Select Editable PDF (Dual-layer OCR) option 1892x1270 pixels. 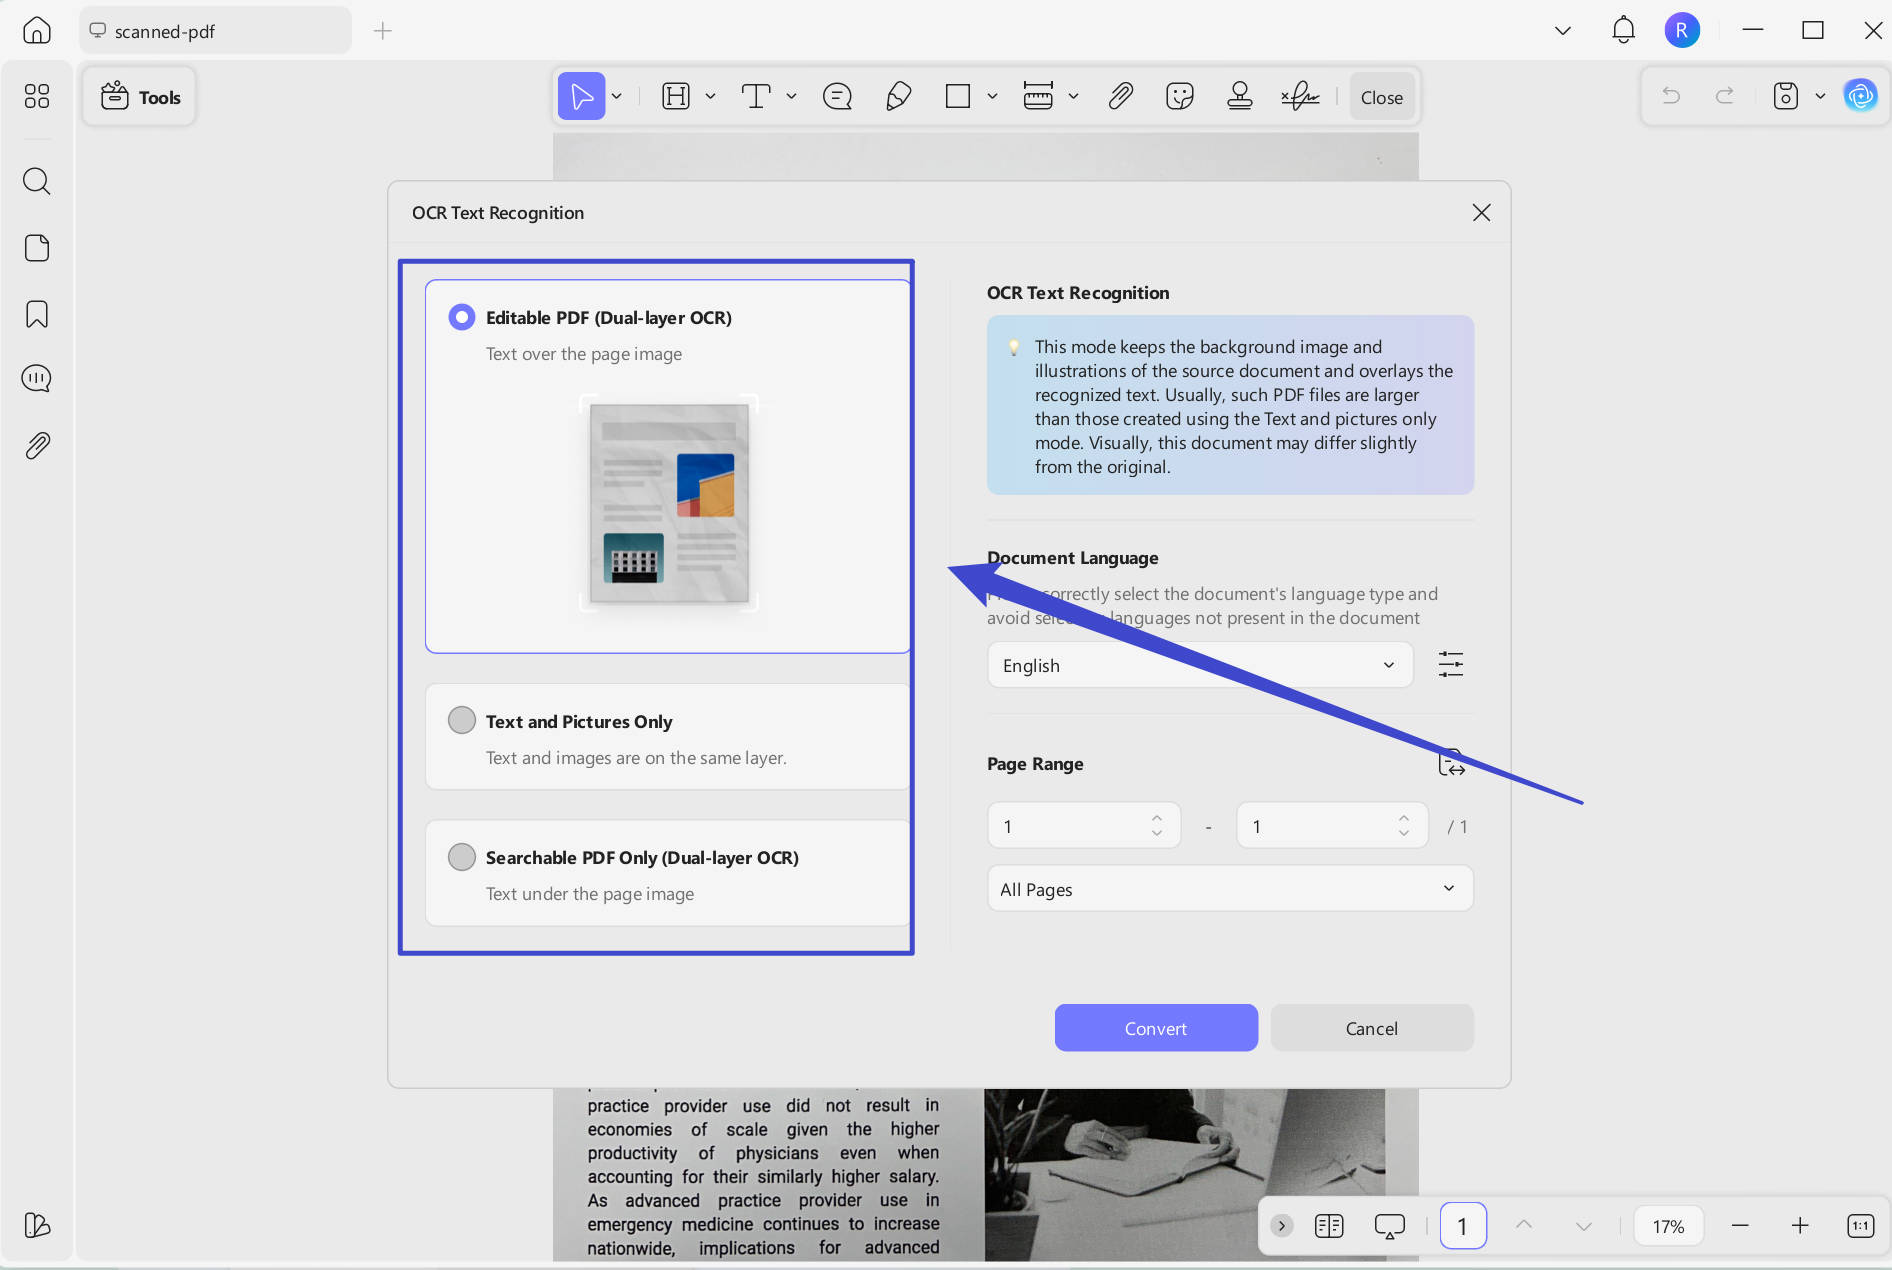(x=461, y=317)
